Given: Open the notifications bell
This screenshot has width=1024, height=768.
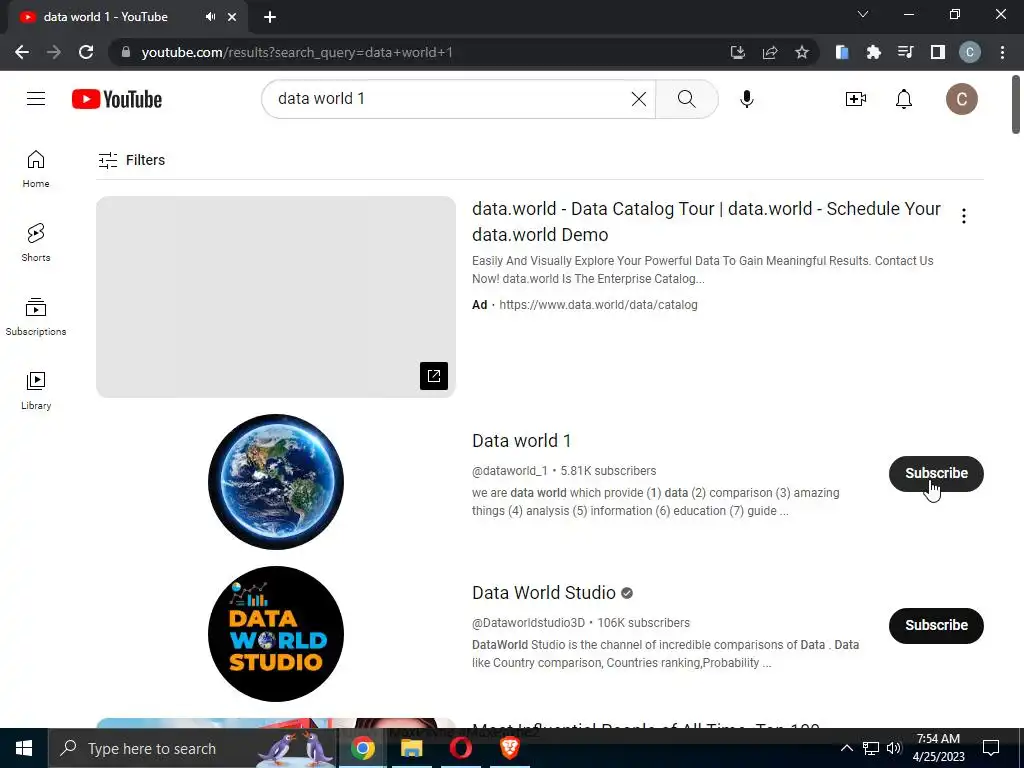Looking at the screenshot, I should pos(904,99).
